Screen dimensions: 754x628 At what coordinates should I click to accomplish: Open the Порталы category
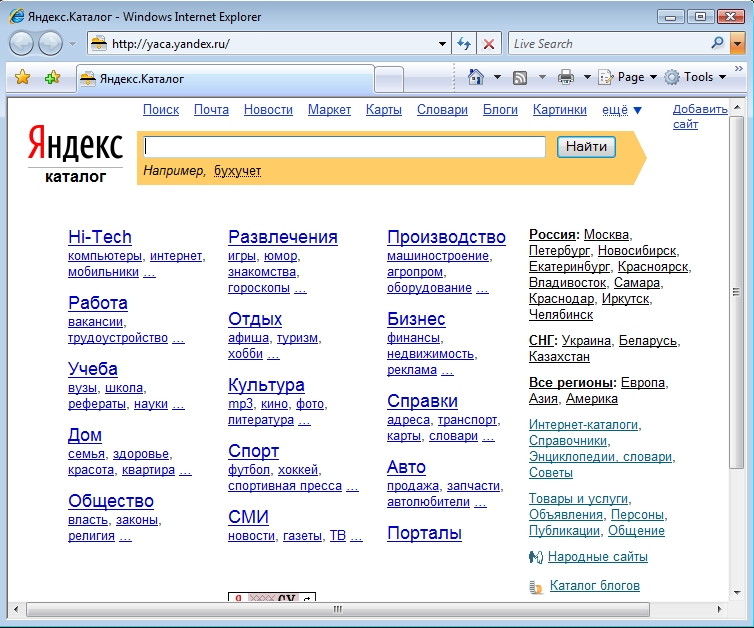click(x=425, y=533)
